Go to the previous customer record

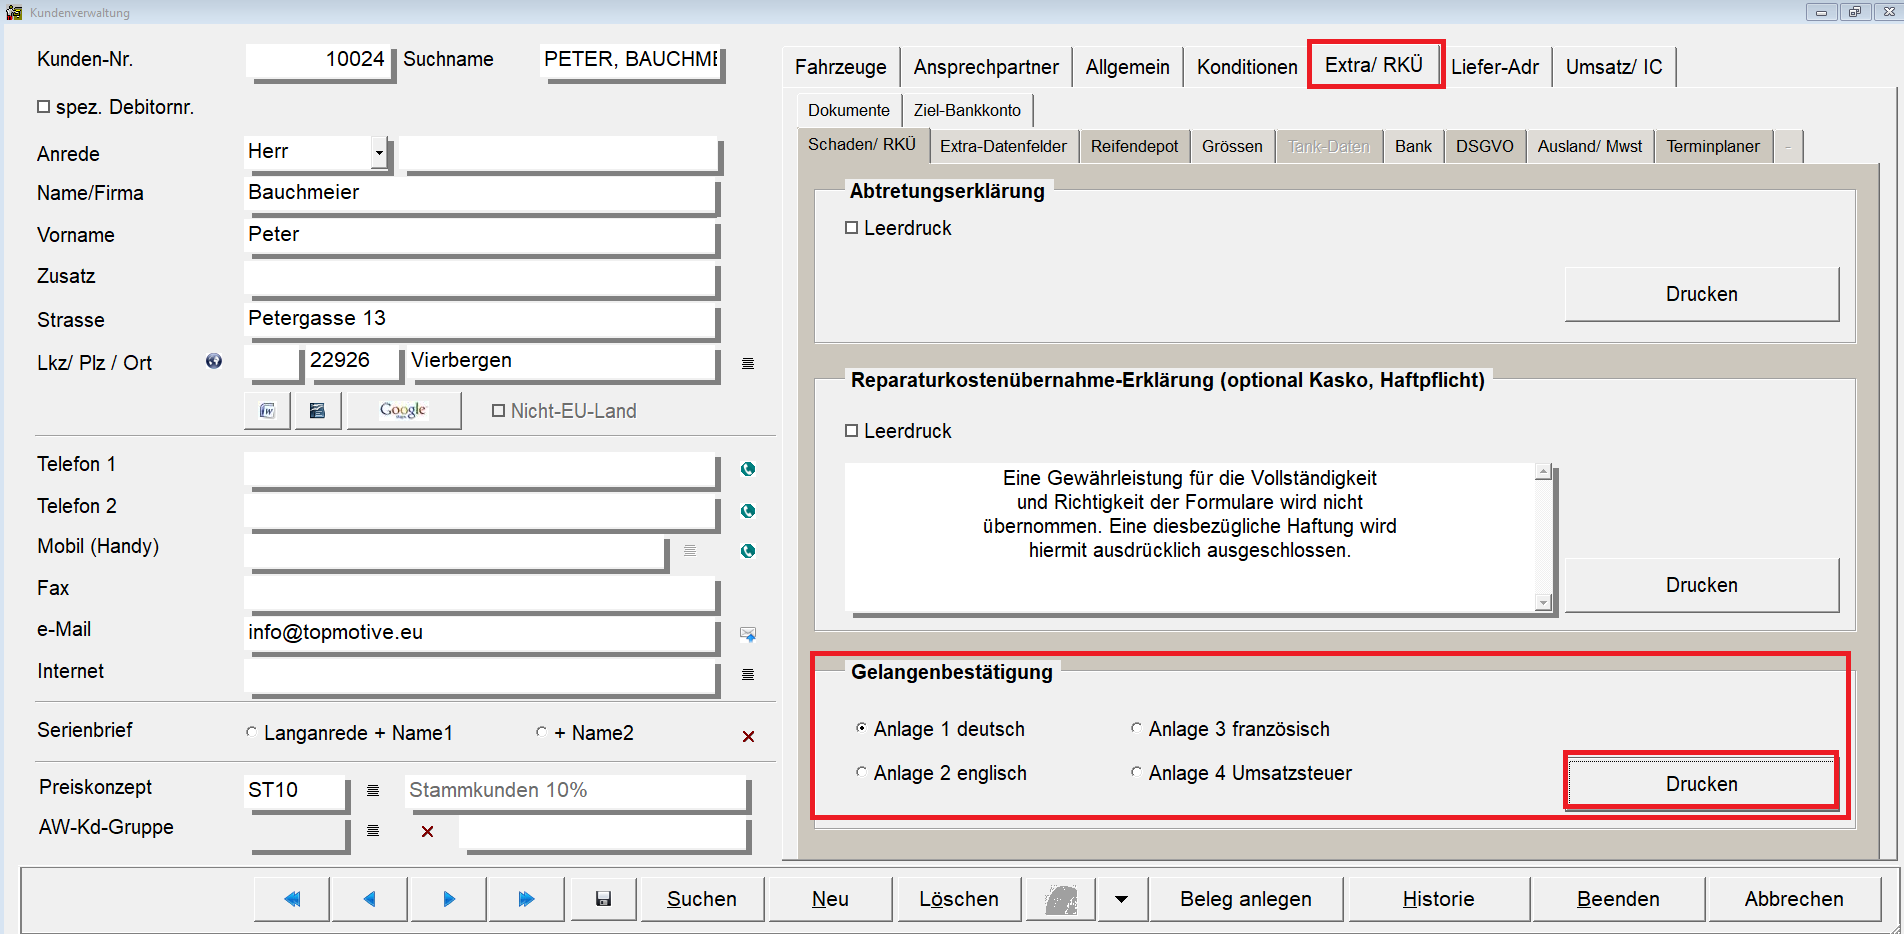click(370, 899)
